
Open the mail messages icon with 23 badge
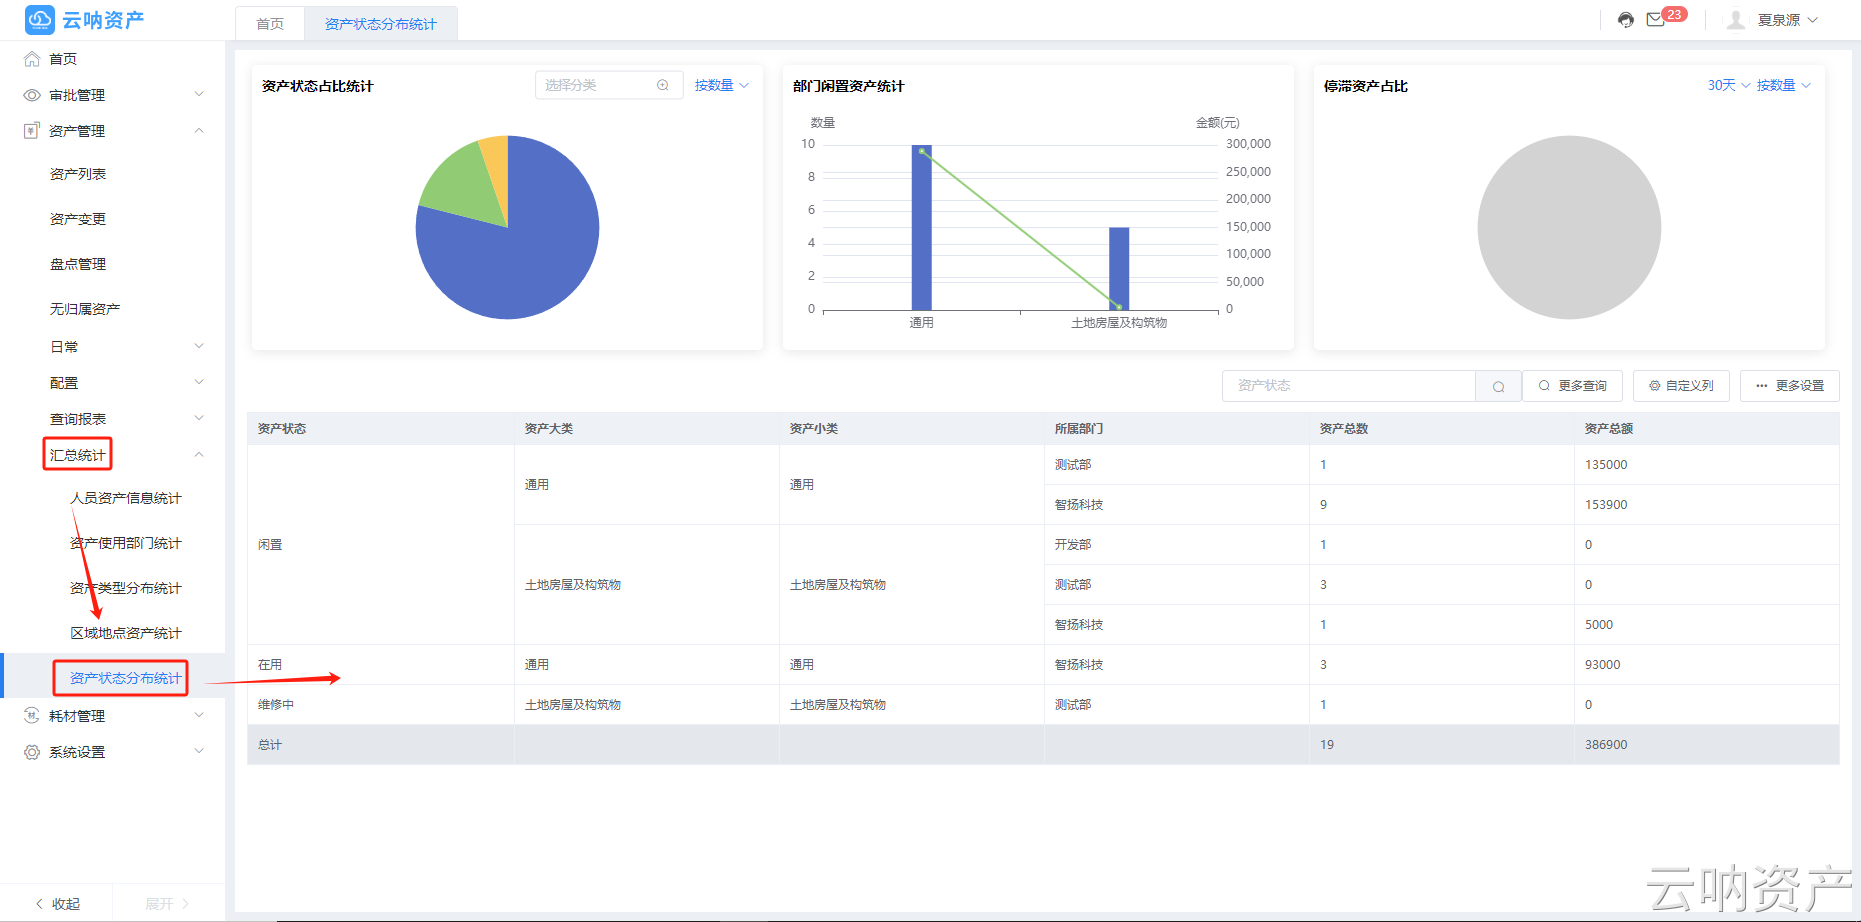1656,20
